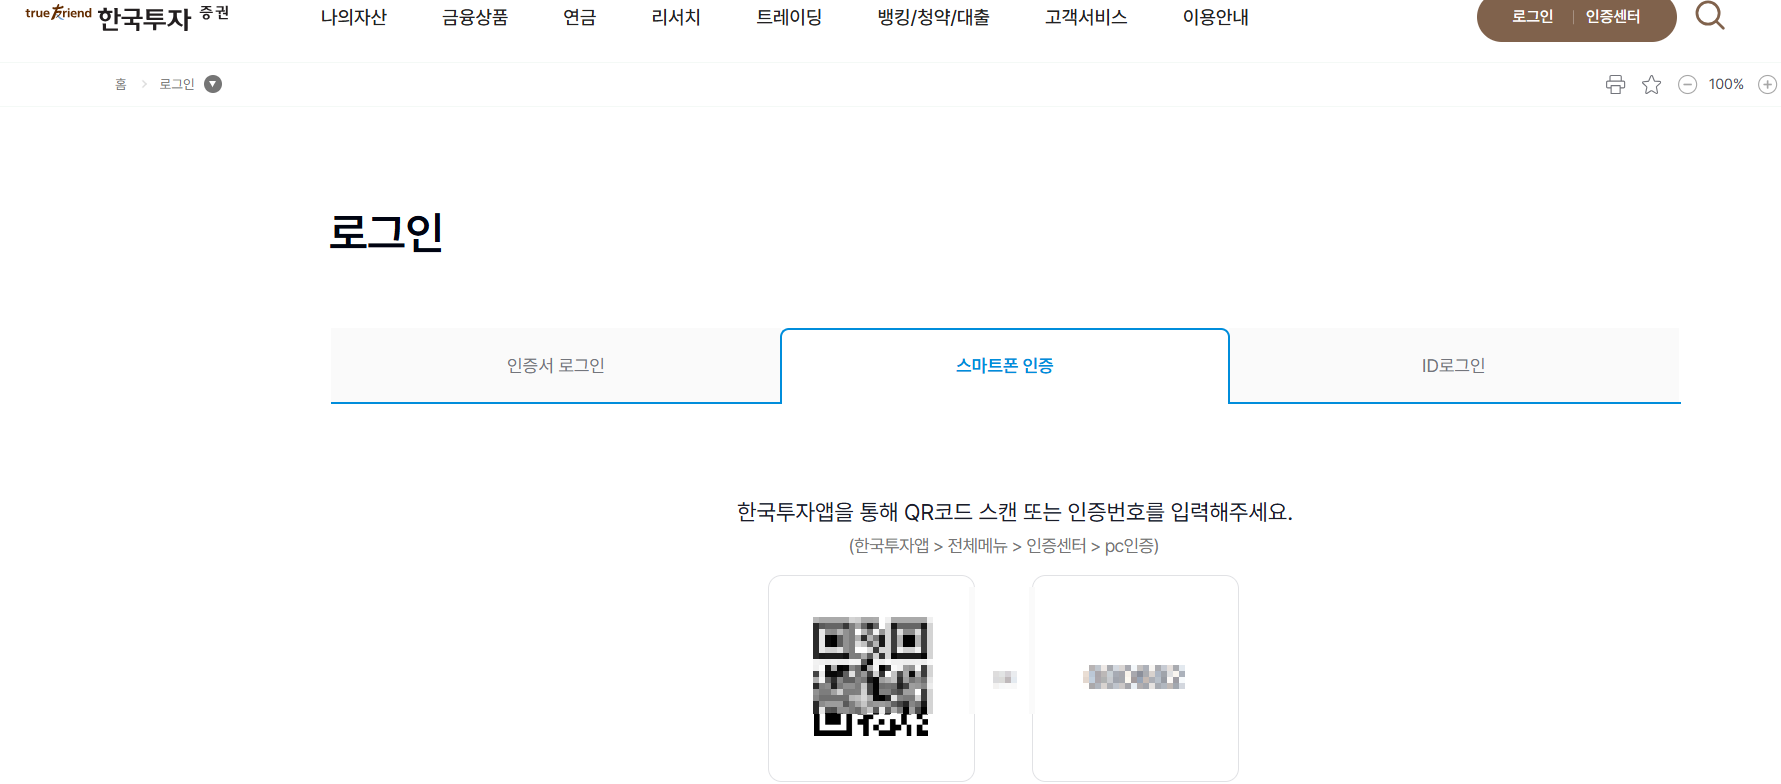Open the 고객서비스 menu

coord(1086,17)
